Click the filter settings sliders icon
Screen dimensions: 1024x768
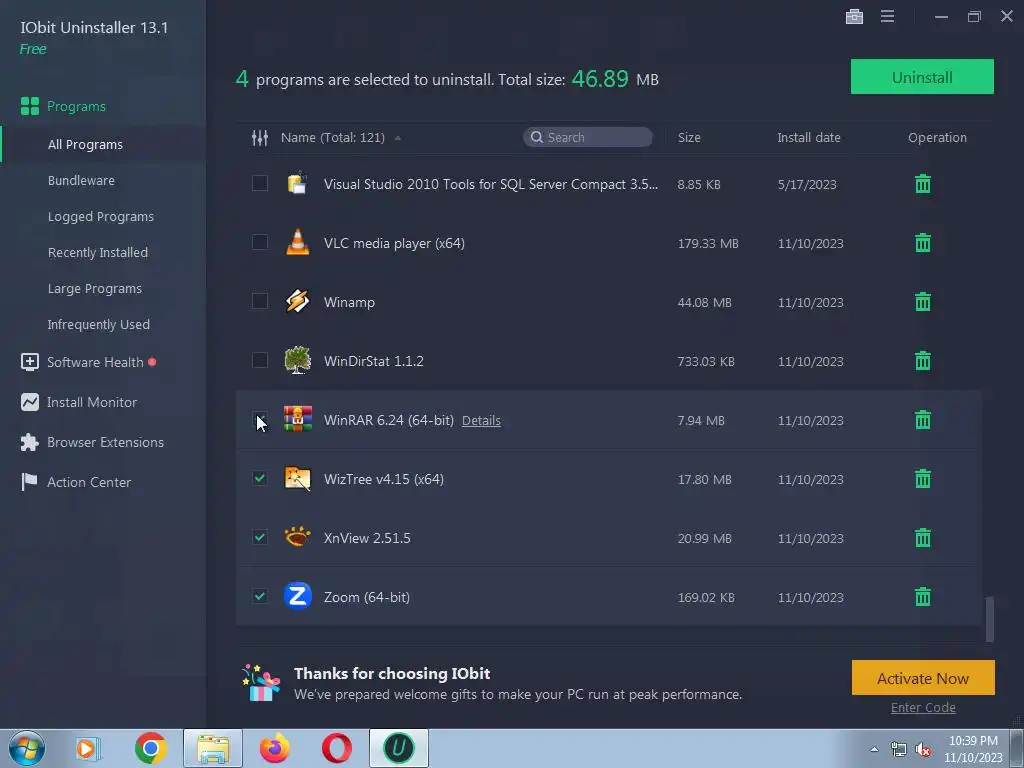260,138
